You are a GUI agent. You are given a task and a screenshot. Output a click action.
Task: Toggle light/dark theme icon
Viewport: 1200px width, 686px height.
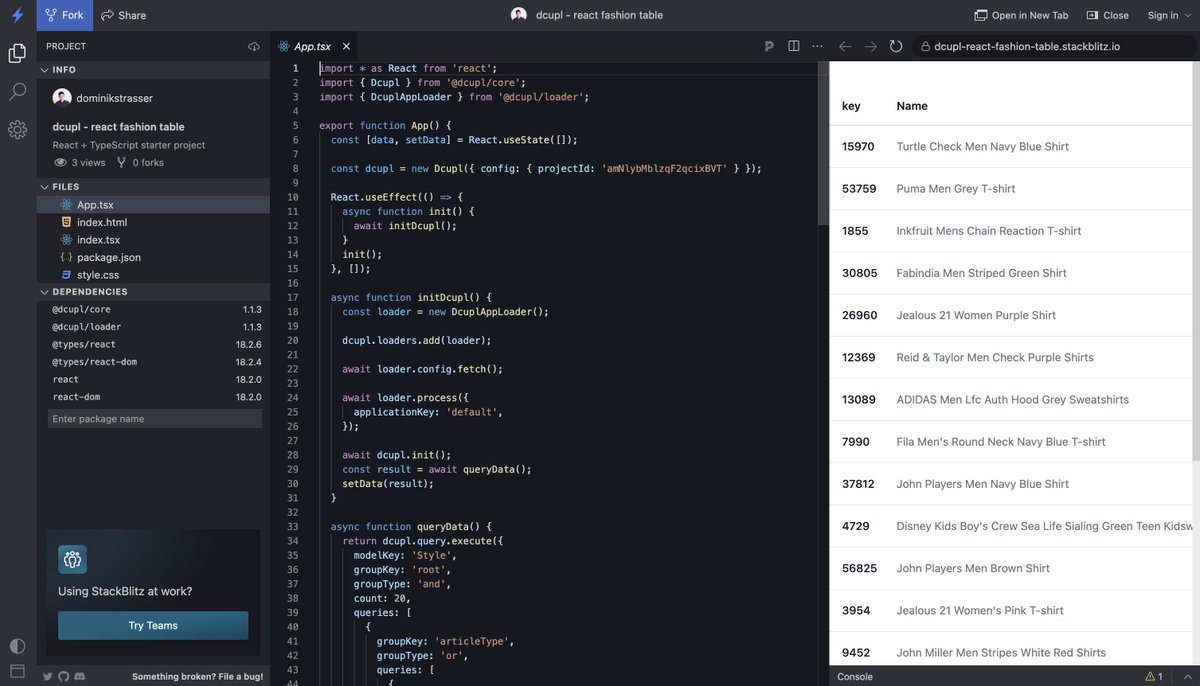pyautogui.click(x=17, y=646)
